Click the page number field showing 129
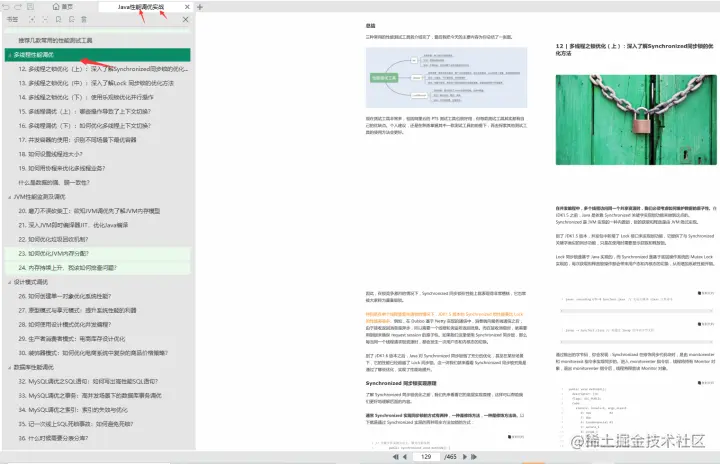 [x=426, y=457]
